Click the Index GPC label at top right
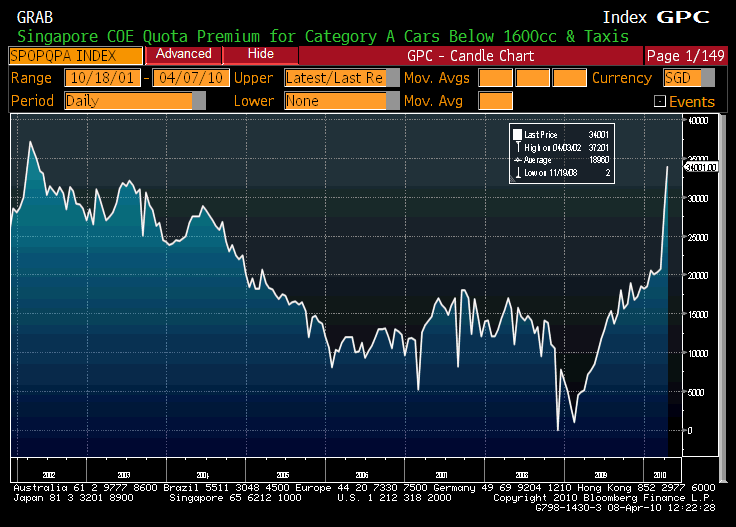This screenshot has height=527, width=736. 656,17
